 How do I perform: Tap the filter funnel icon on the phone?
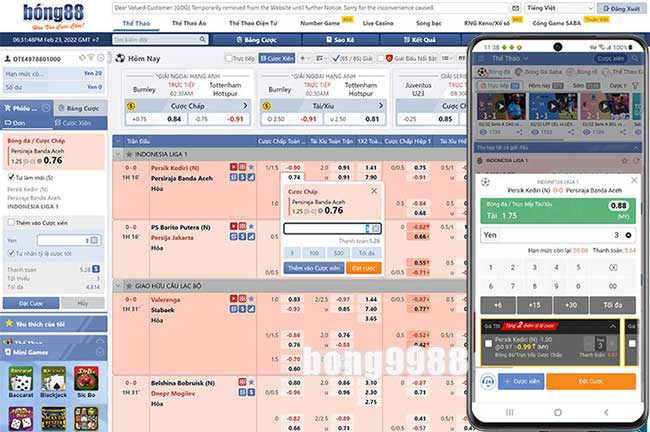[x=635, y=85]
